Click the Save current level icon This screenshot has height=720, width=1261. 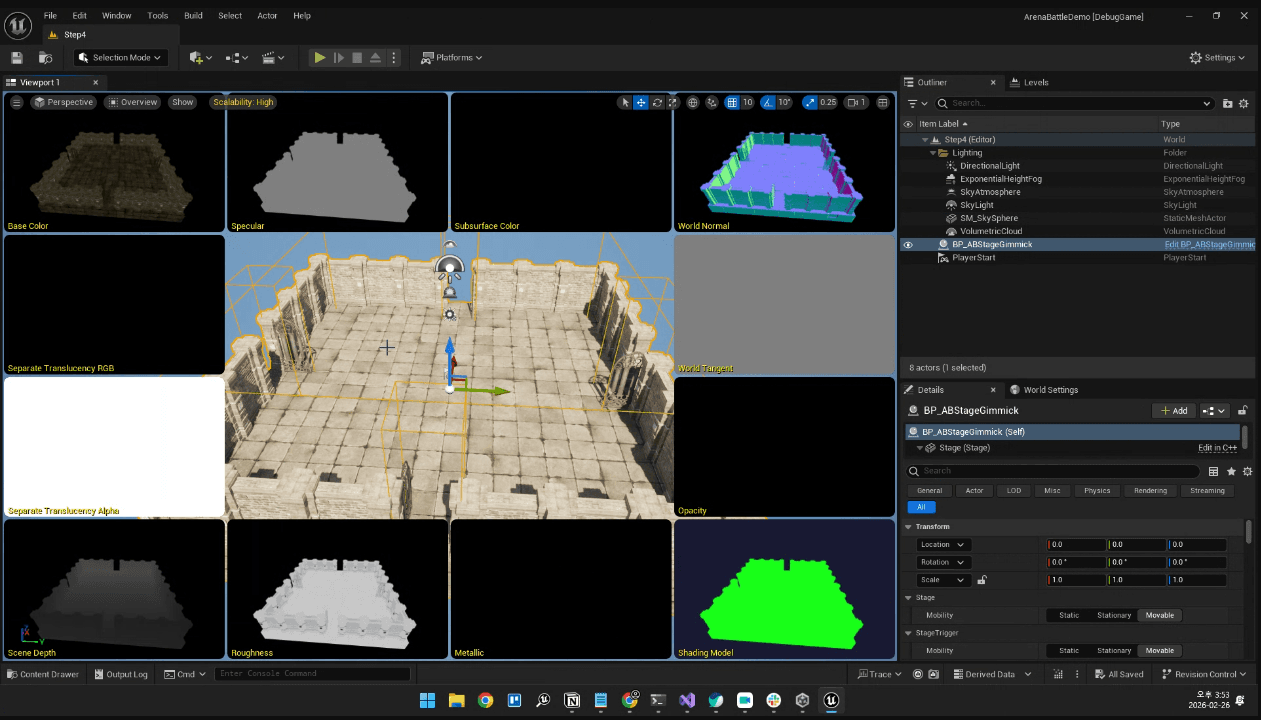click(x=17, y=58)
